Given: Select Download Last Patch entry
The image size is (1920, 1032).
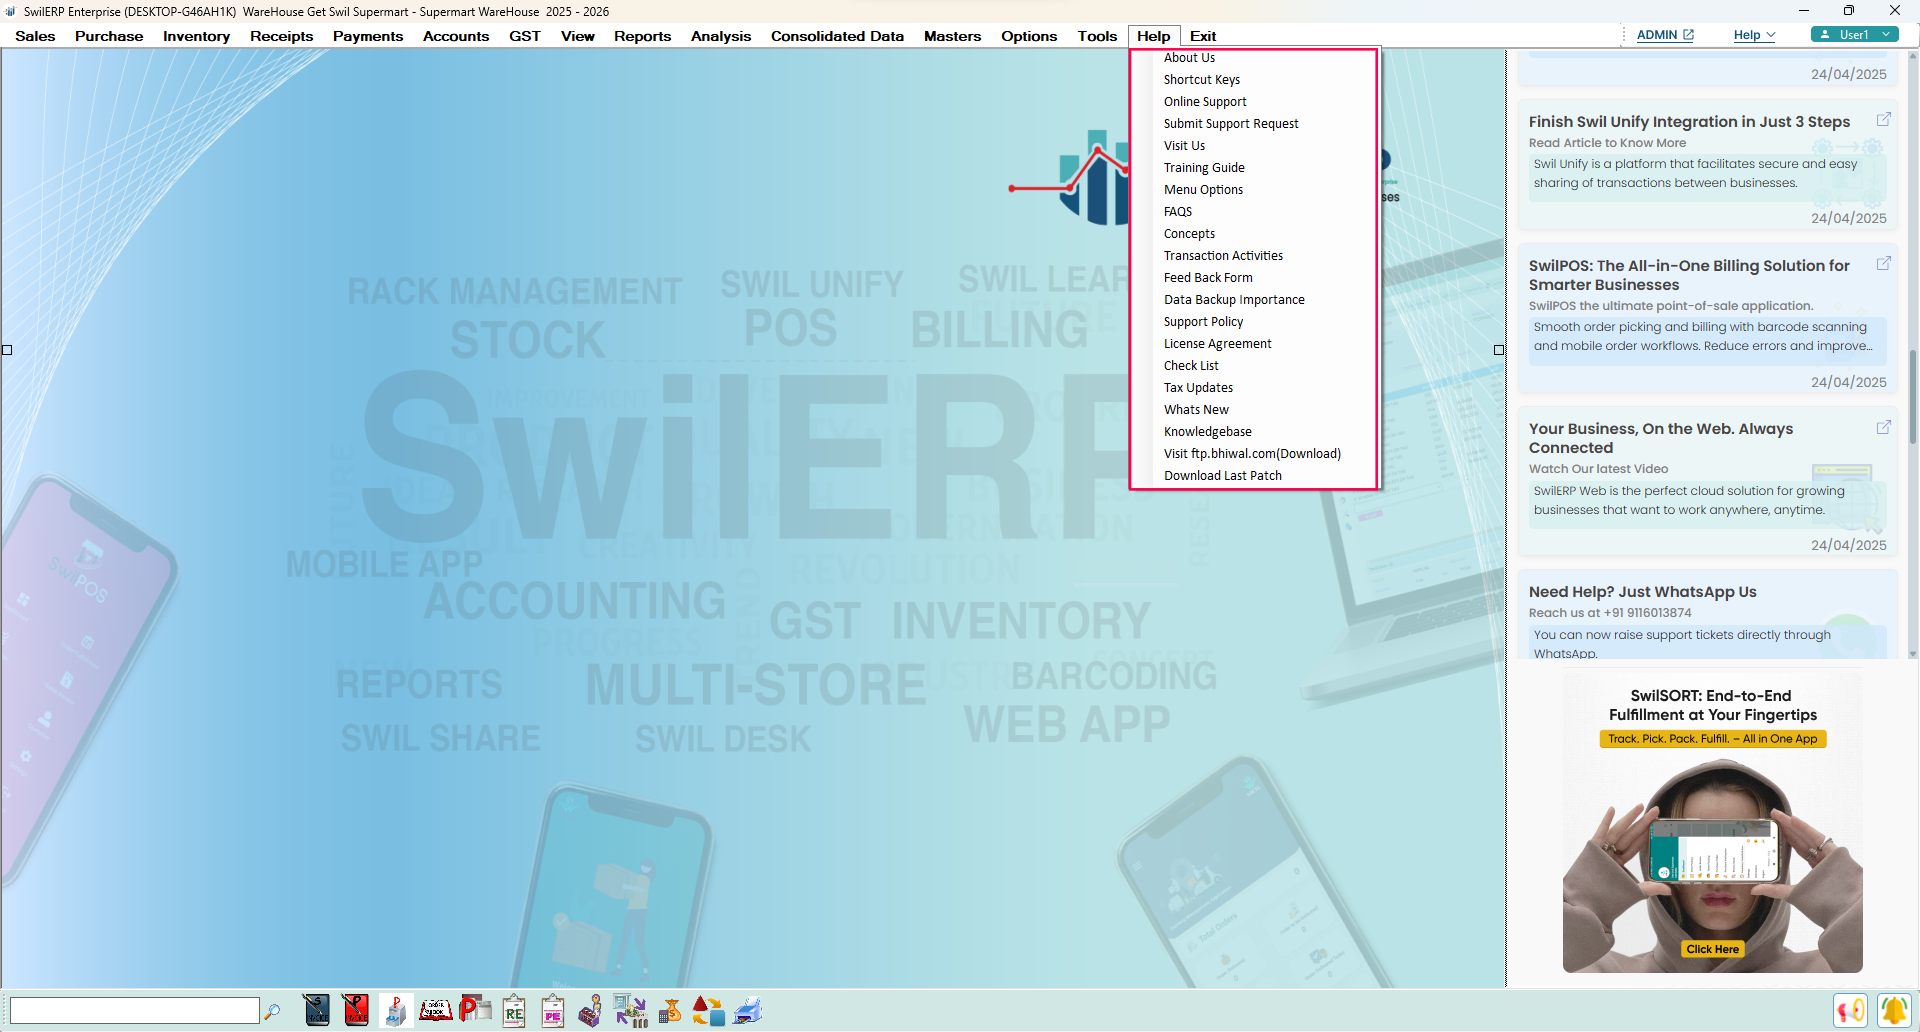Looking at the screenshot, I should pos(1222,476).
